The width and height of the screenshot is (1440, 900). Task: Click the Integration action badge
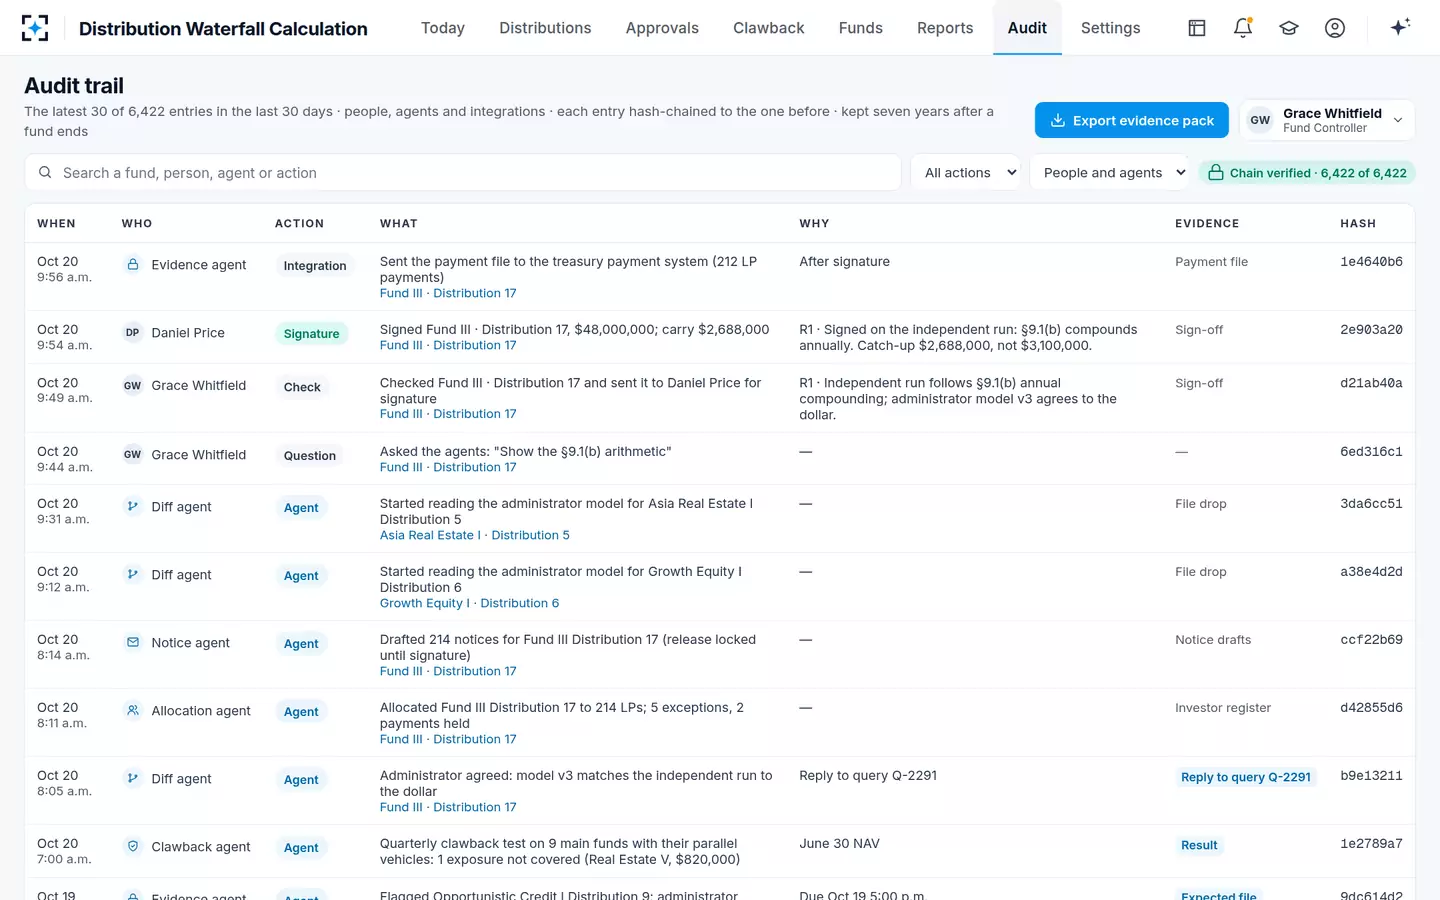[315, 266]
